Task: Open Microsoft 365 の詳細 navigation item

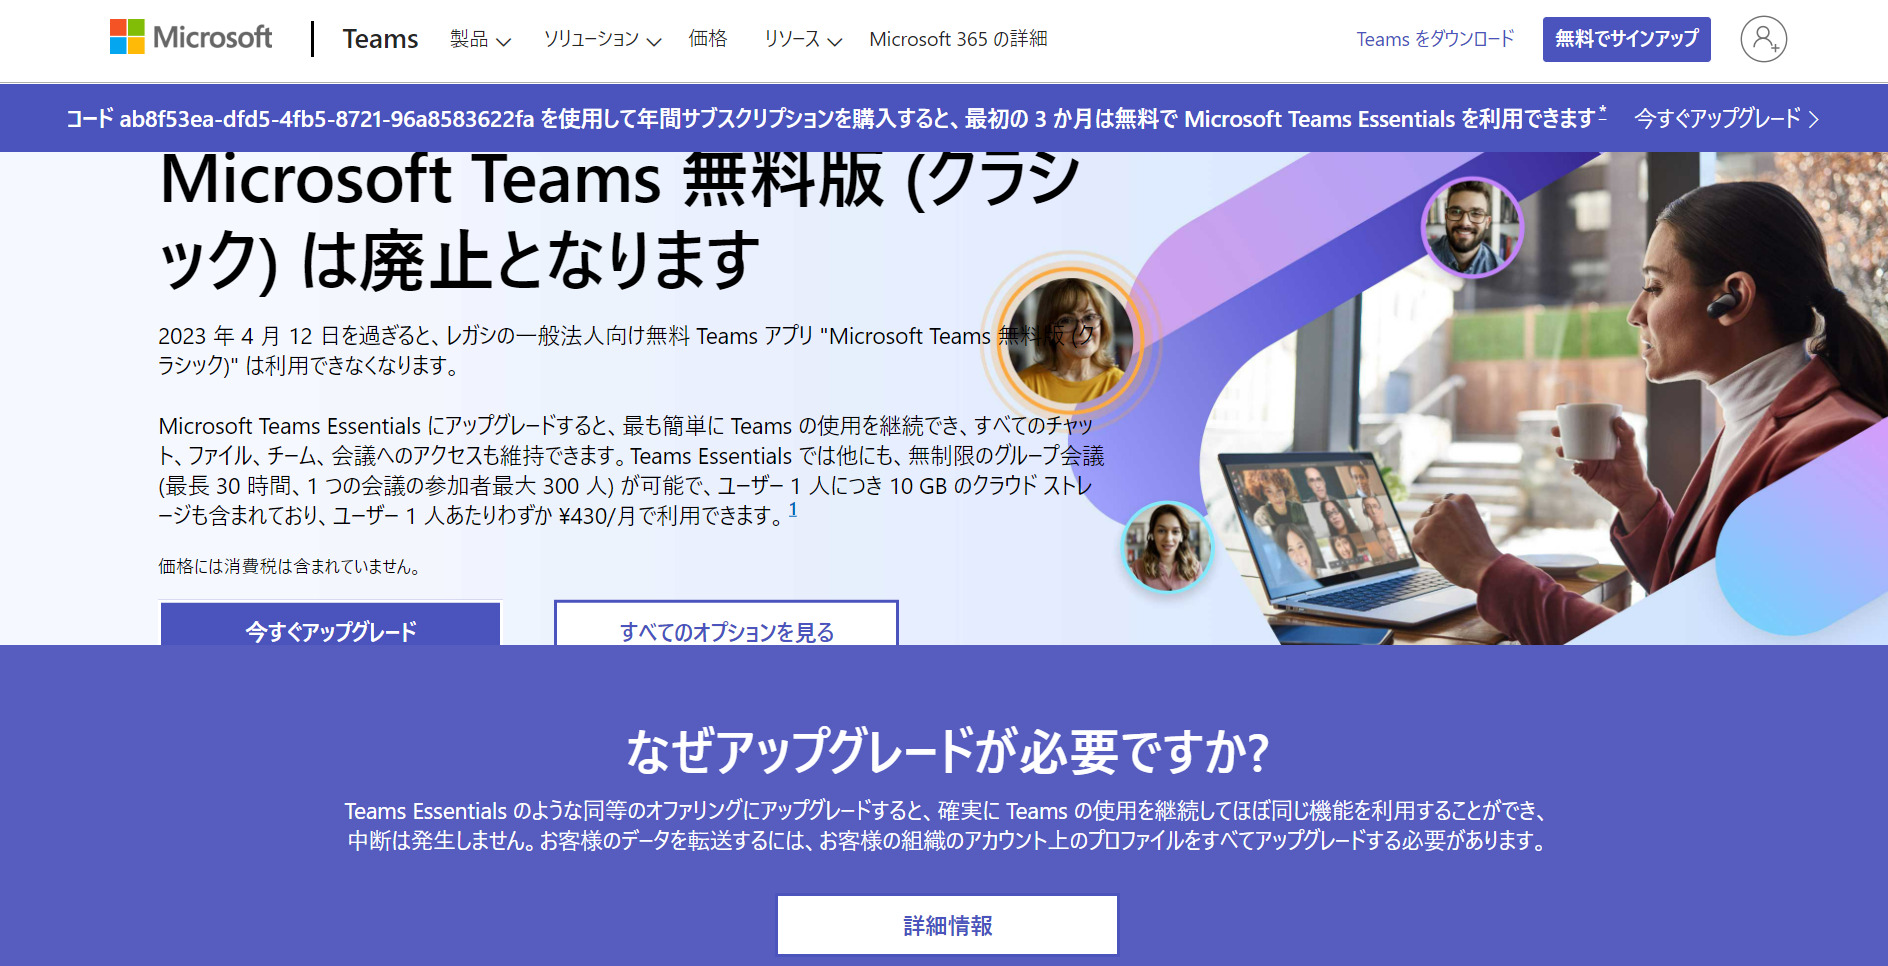Action: [x=958, y=39]
